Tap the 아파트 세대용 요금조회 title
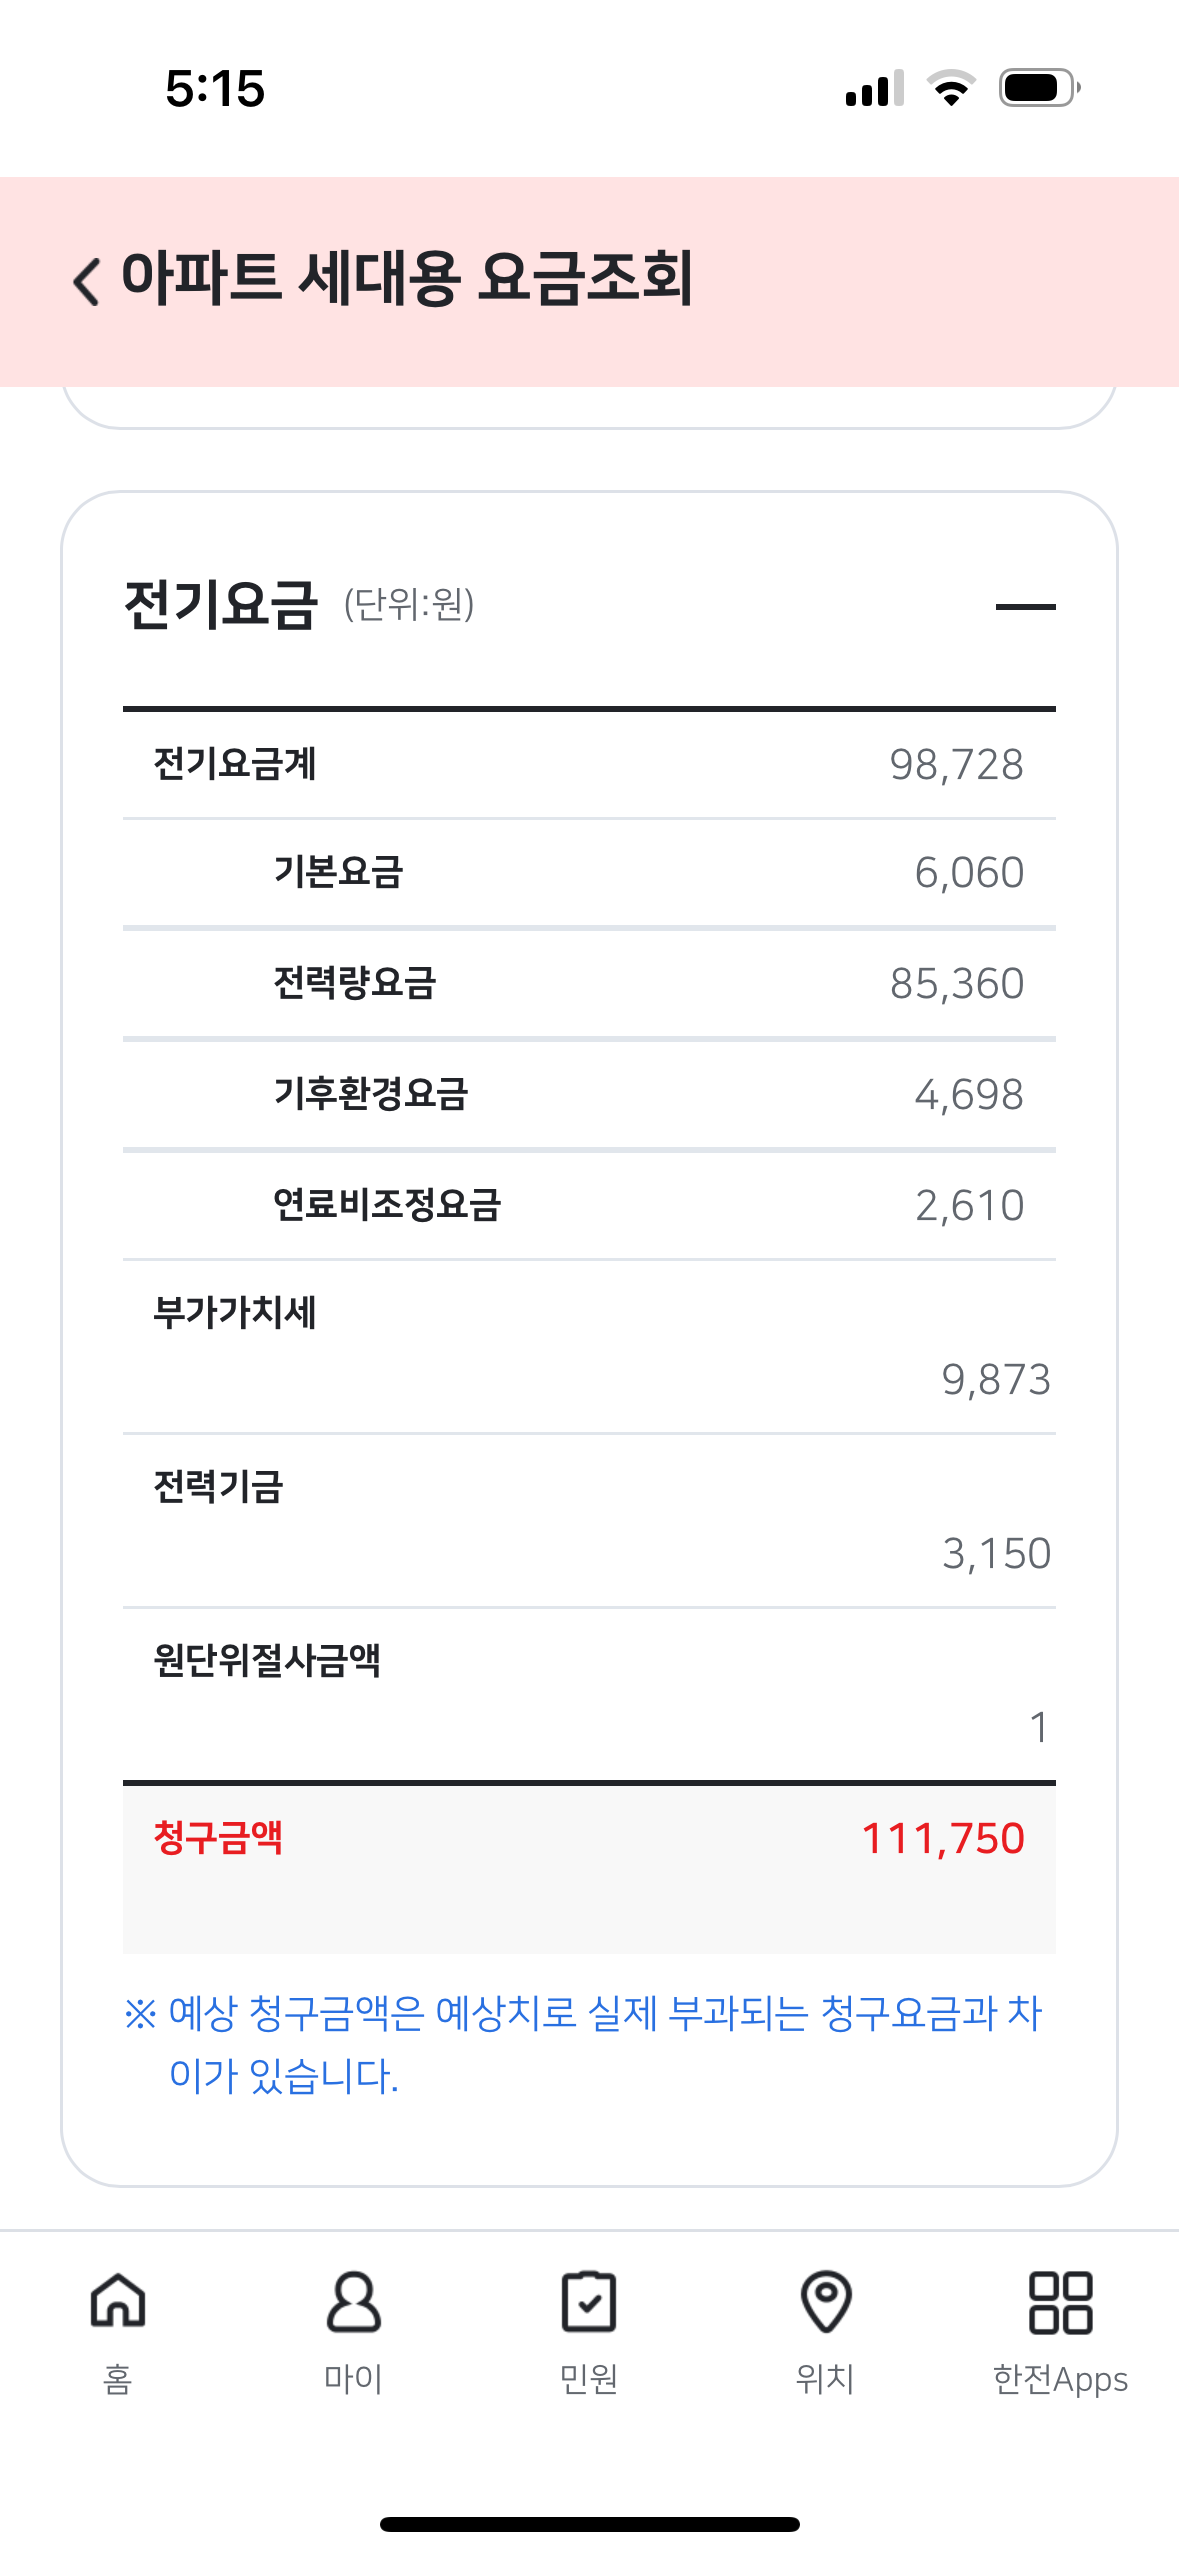This screenshot has height=2556, width=1179. click(407, 278)
